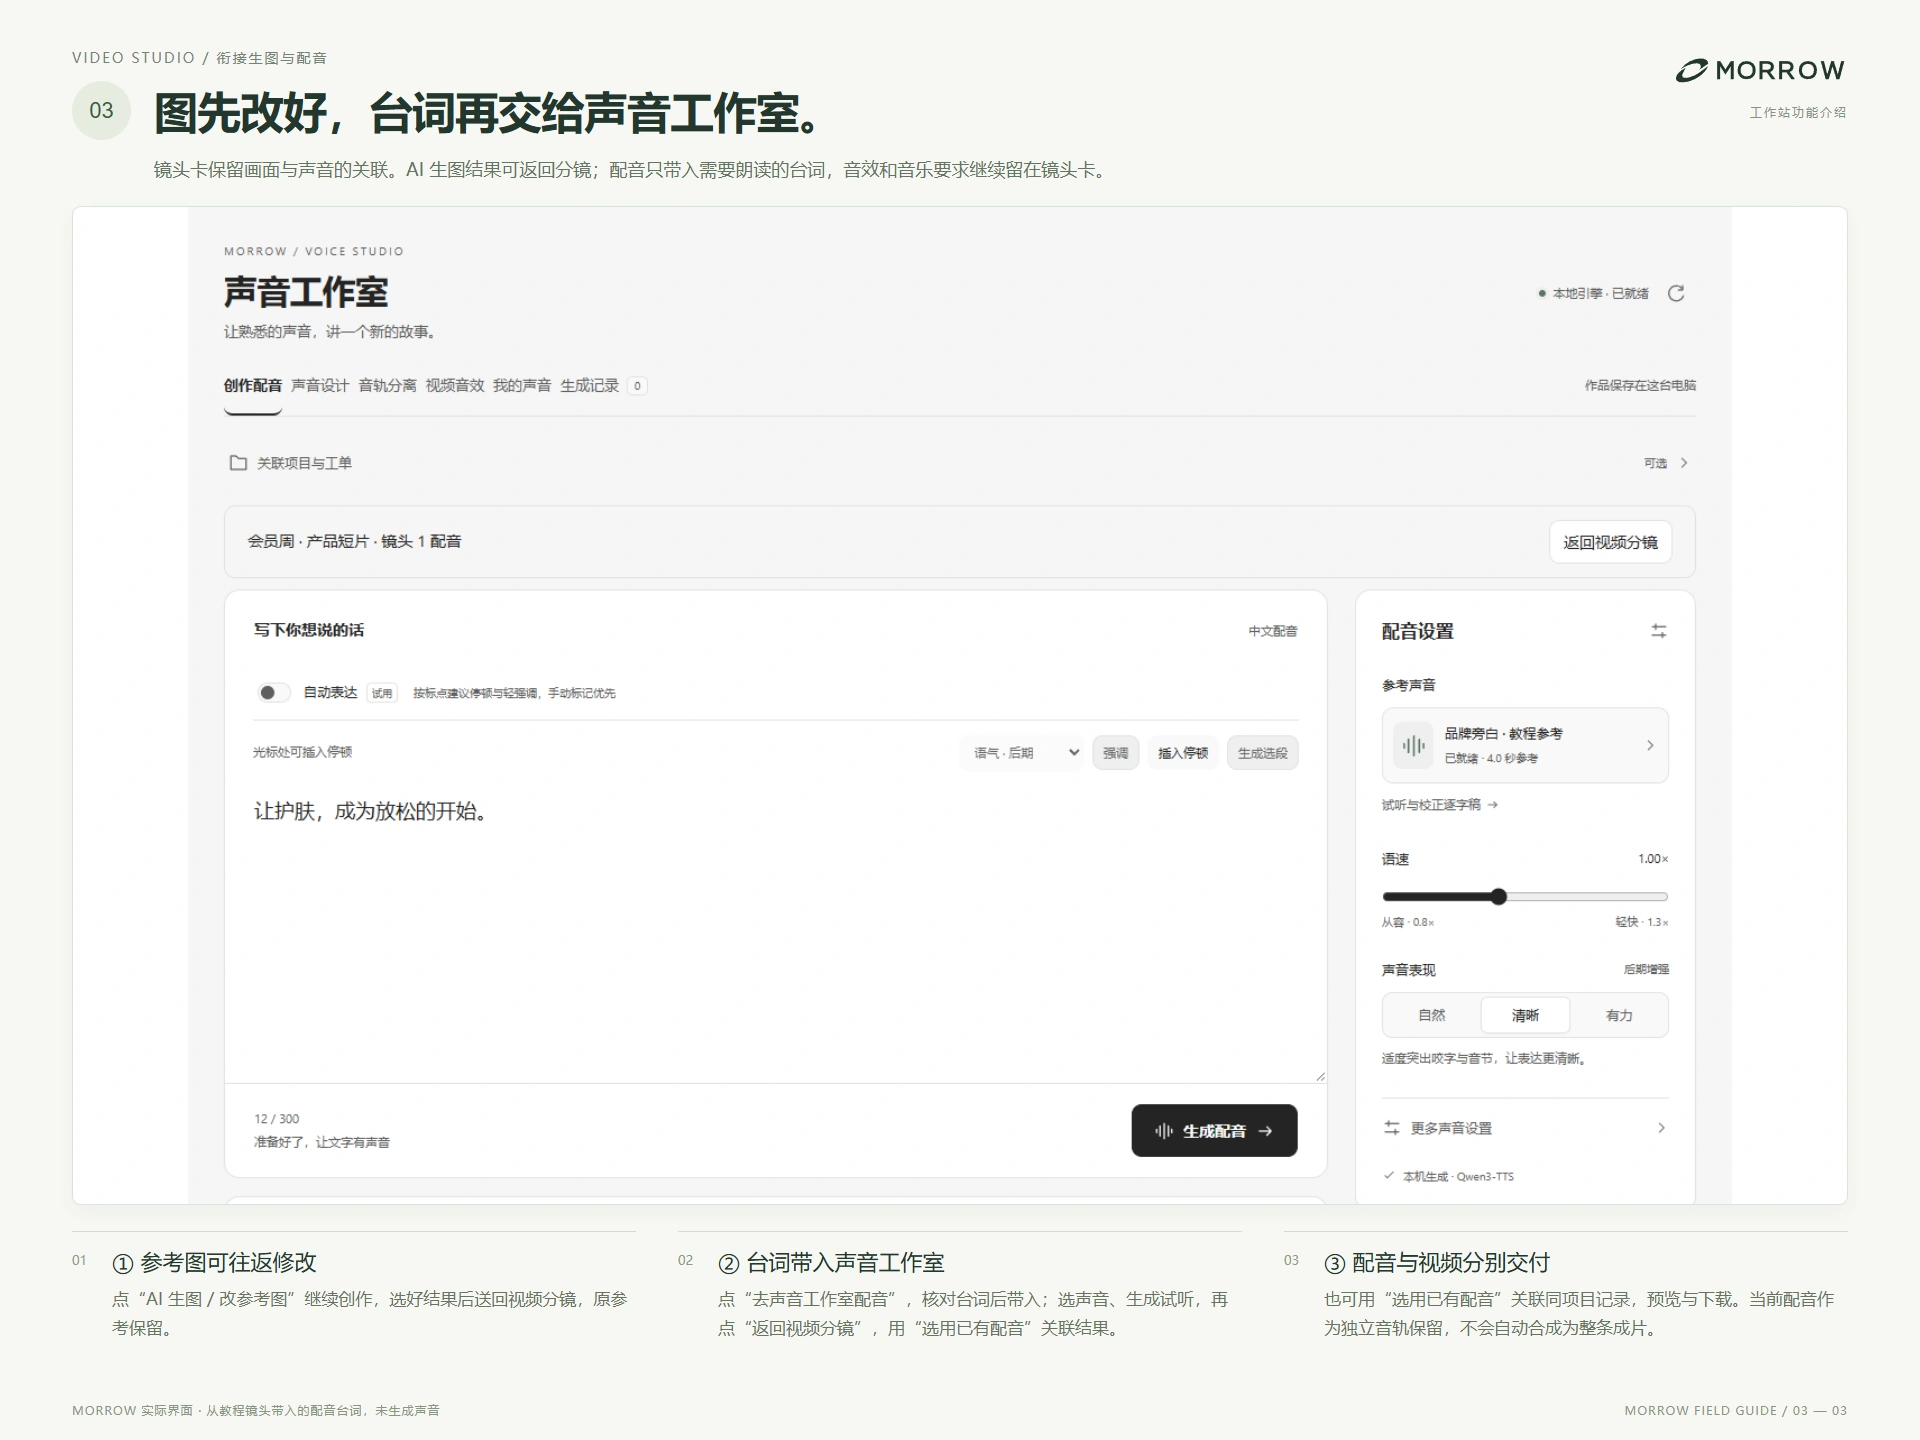Click the 返回视频分镜 button
Viewport: 1920px width, 1440px height.
coord(1610,542)
